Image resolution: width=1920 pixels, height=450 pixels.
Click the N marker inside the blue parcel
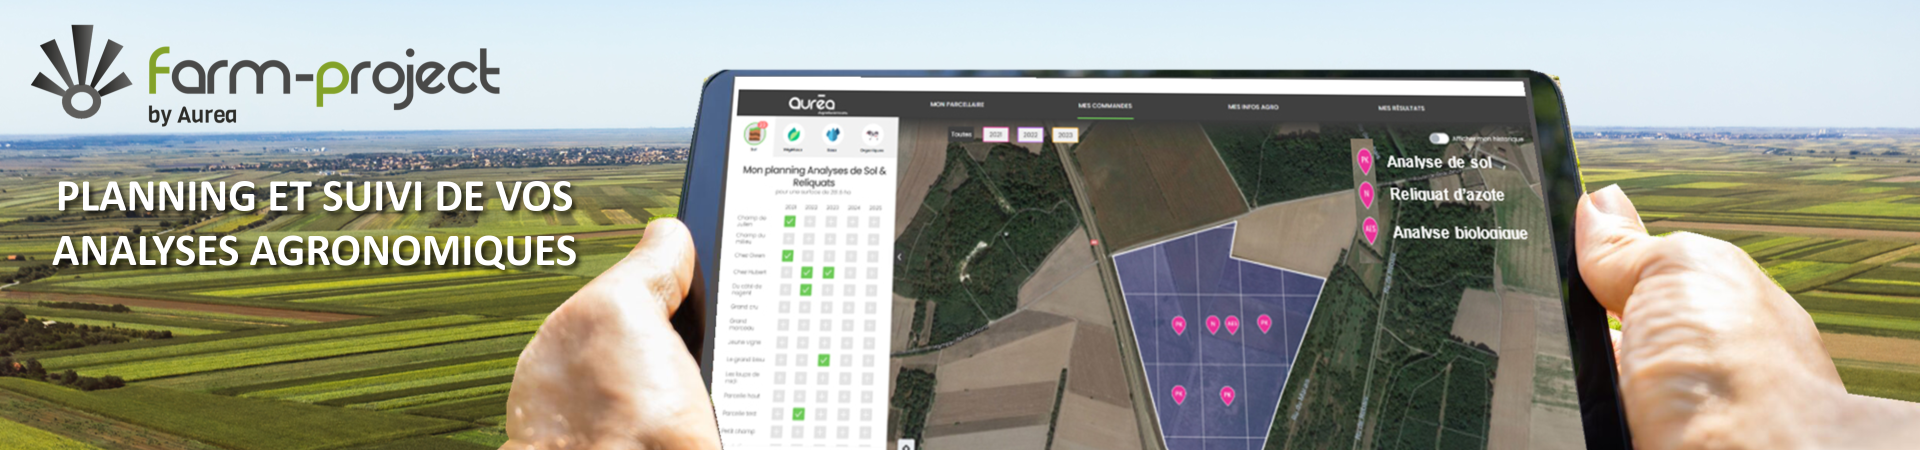coord(1213,324)
